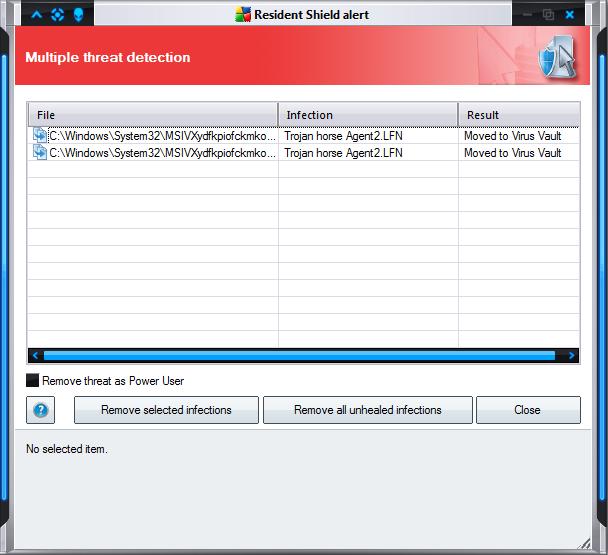Click second row's Trojan horse Agent2.LFN cell
Viewport: 608px width, 555px height.
click(343, 153)
